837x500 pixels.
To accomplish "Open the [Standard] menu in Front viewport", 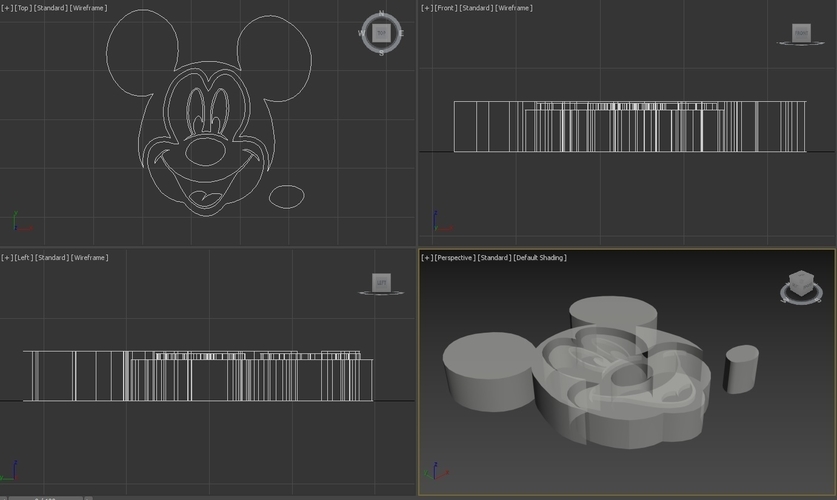I will tap(476, 8).
